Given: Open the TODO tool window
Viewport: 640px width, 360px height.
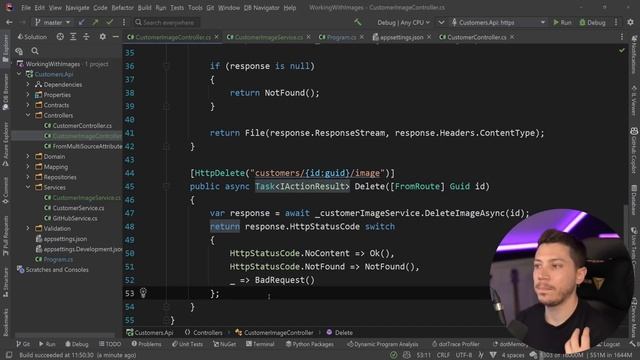Looking at the screenshot, I should [110, 344].
